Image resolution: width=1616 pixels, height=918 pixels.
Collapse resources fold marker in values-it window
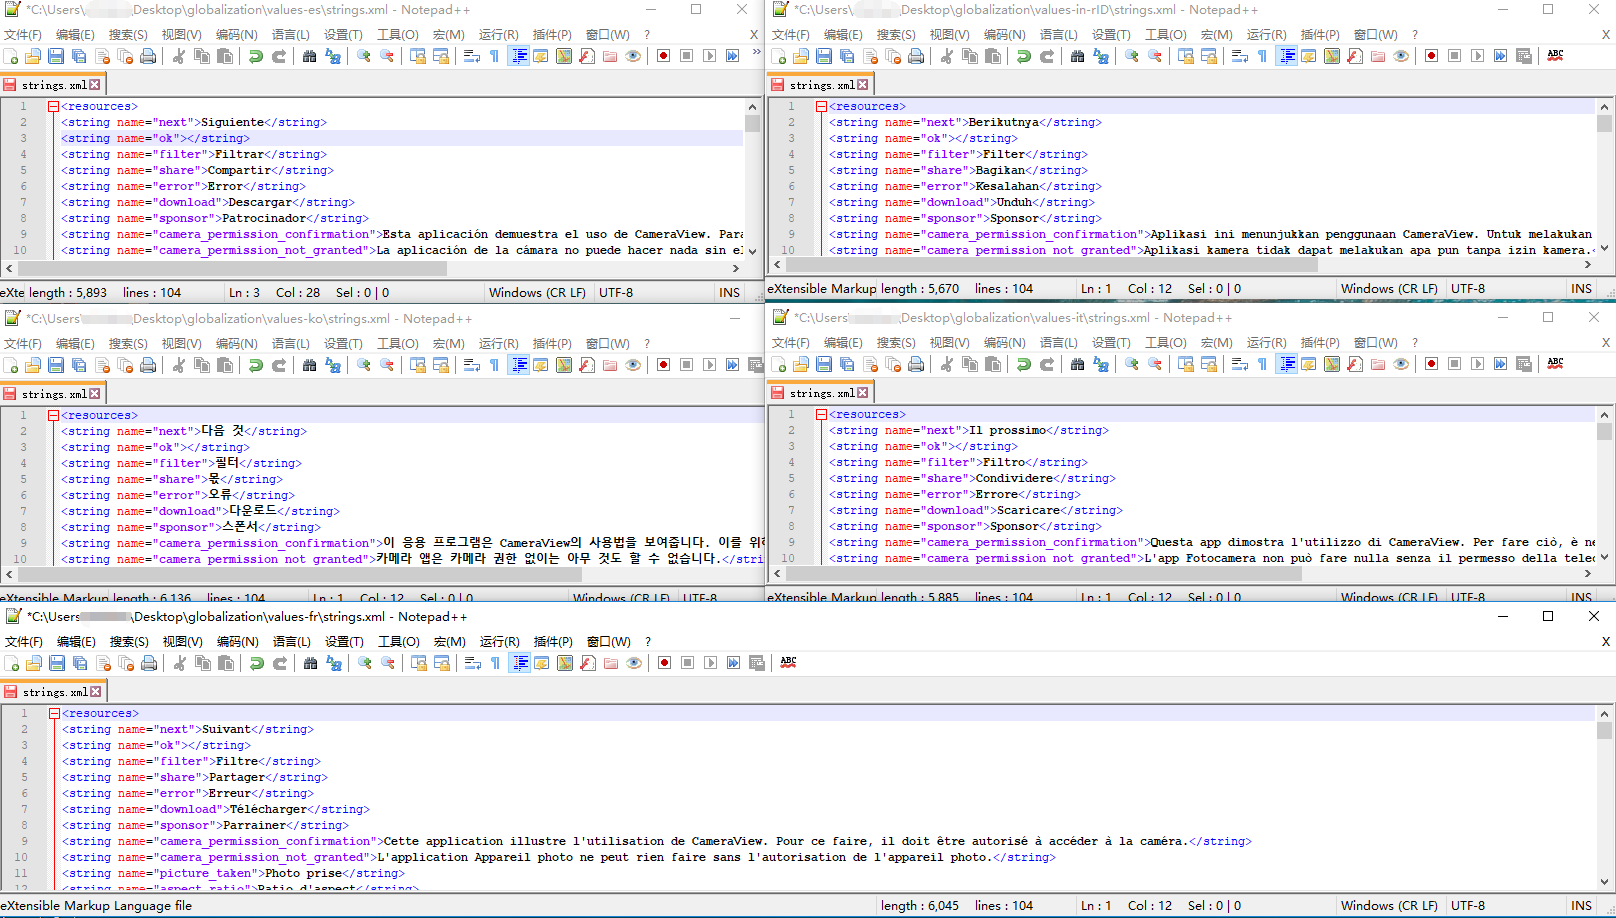pos(821,414)
